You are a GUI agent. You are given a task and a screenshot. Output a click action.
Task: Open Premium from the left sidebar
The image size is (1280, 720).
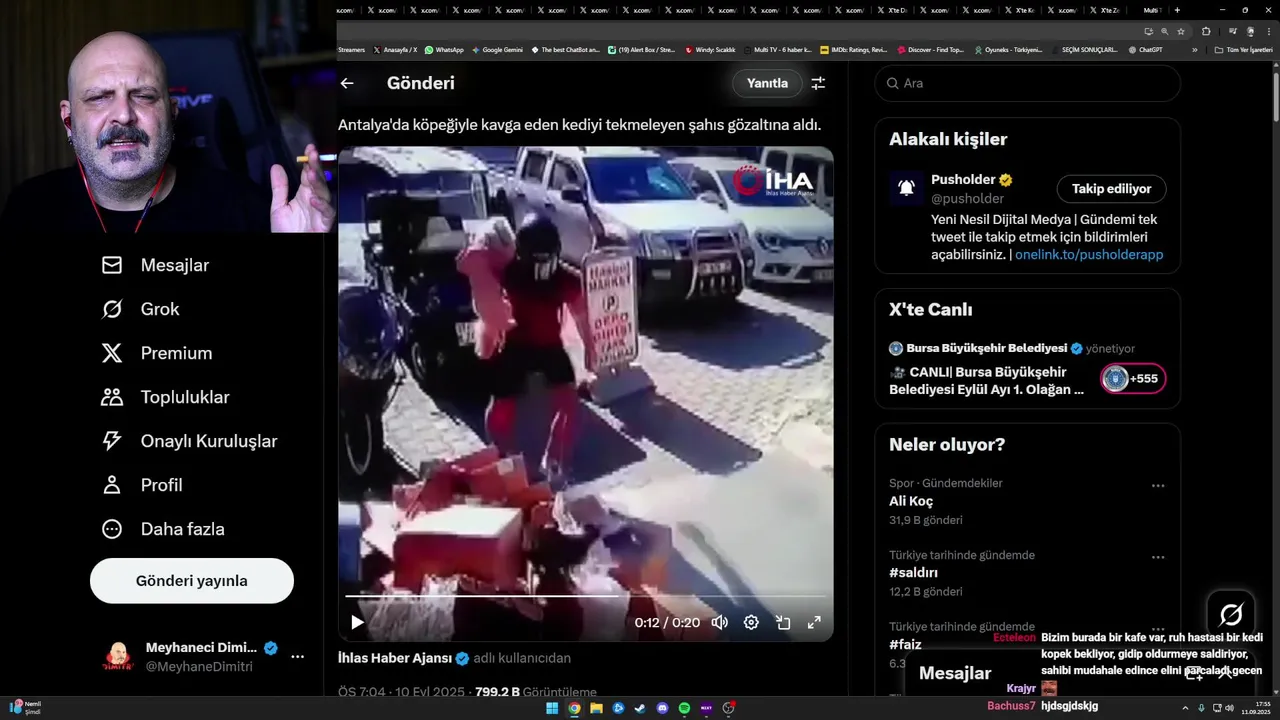(x=157, y=353)
